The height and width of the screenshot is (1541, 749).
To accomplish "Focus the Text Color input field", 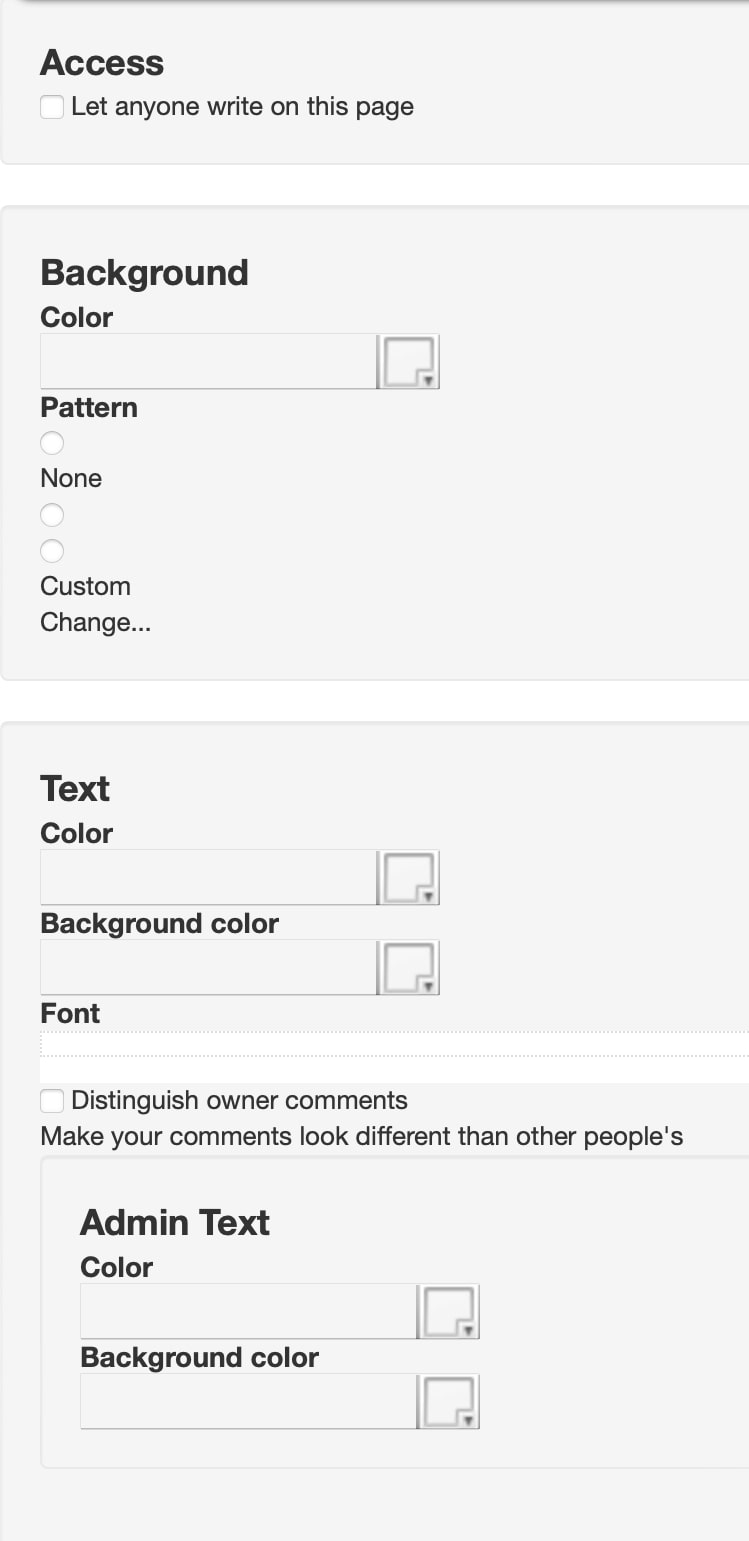I will click(208, 877).
